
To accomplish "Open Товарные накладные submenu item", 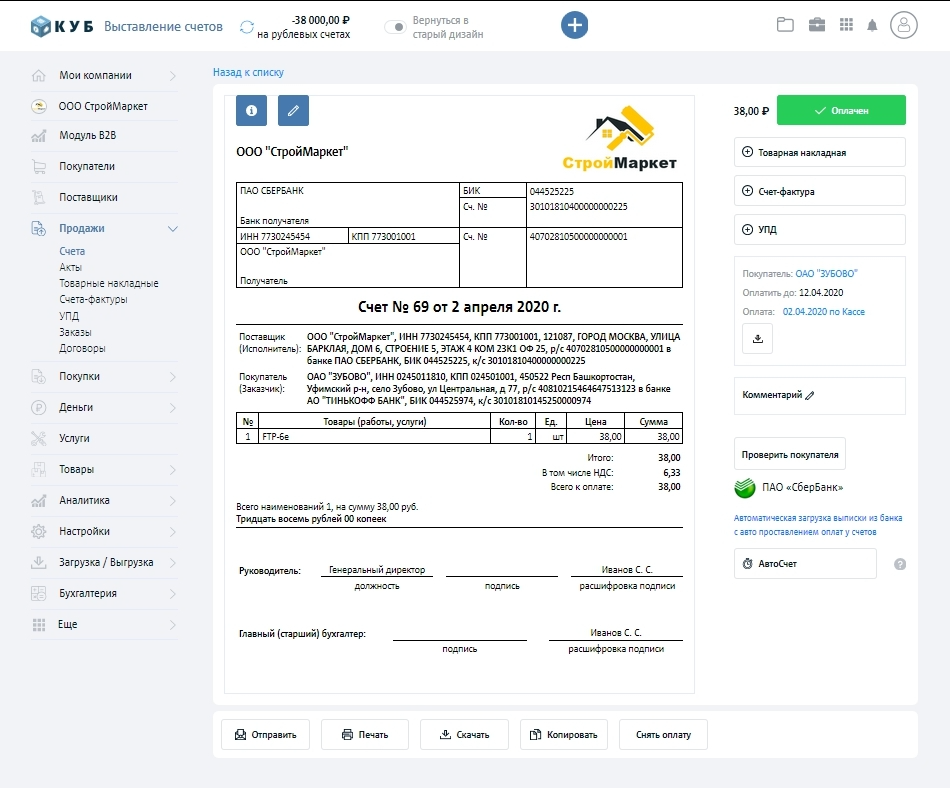I will coord(108,283).
